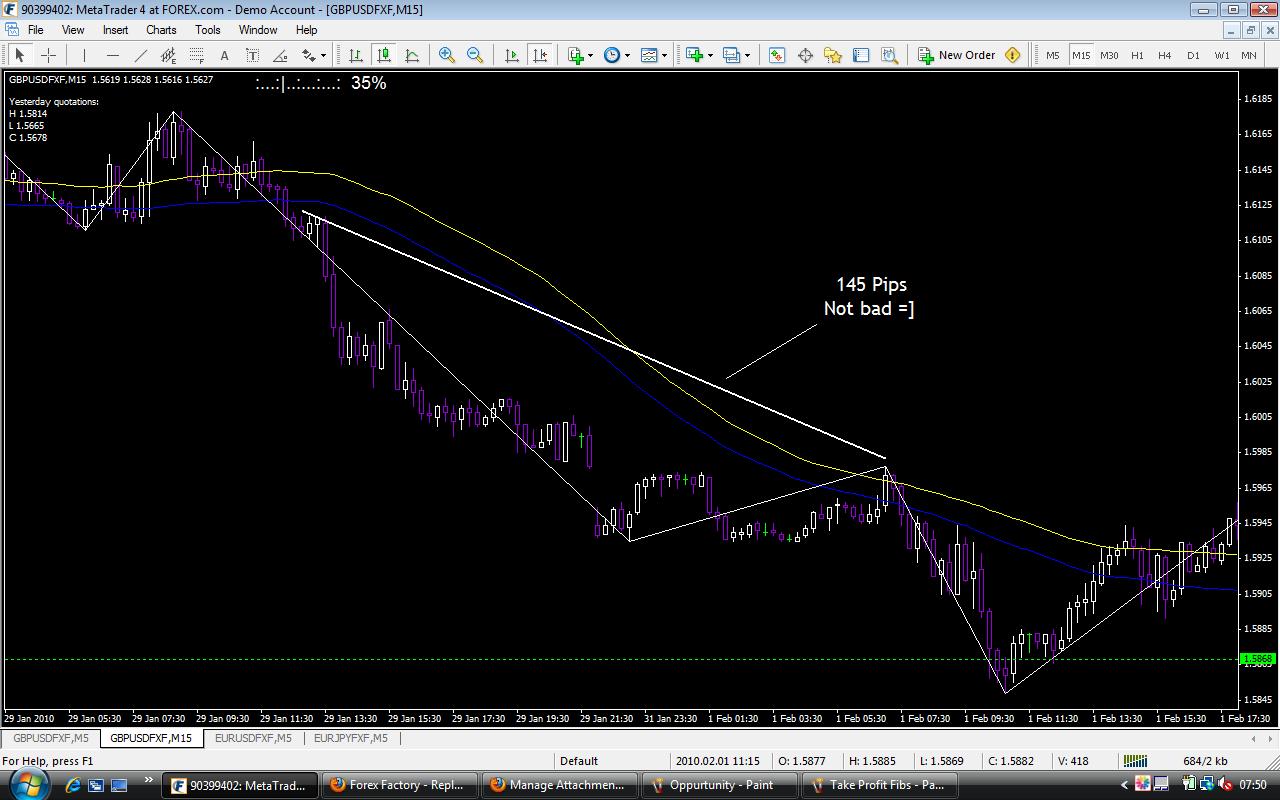
Task: Open the Insert menu
Action: point(115,30)
